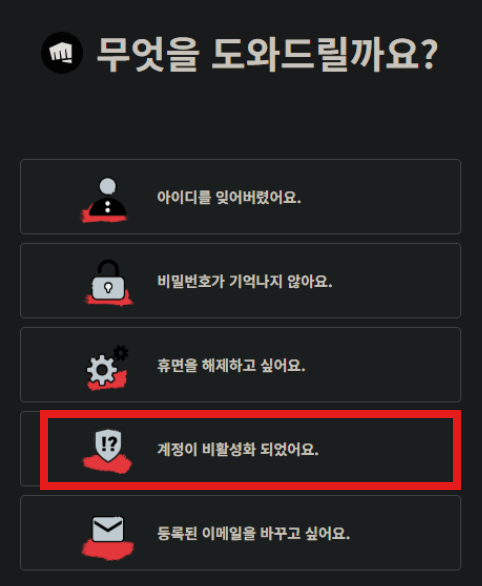The image size is (482, 586).
Task: Click the envelope email icon
Action: (x=108, y=529)
